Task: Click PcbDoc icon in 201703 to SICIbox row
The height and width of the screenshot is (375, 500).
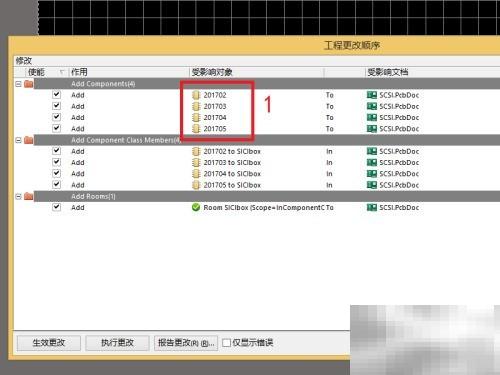Action: coord(372,163)
